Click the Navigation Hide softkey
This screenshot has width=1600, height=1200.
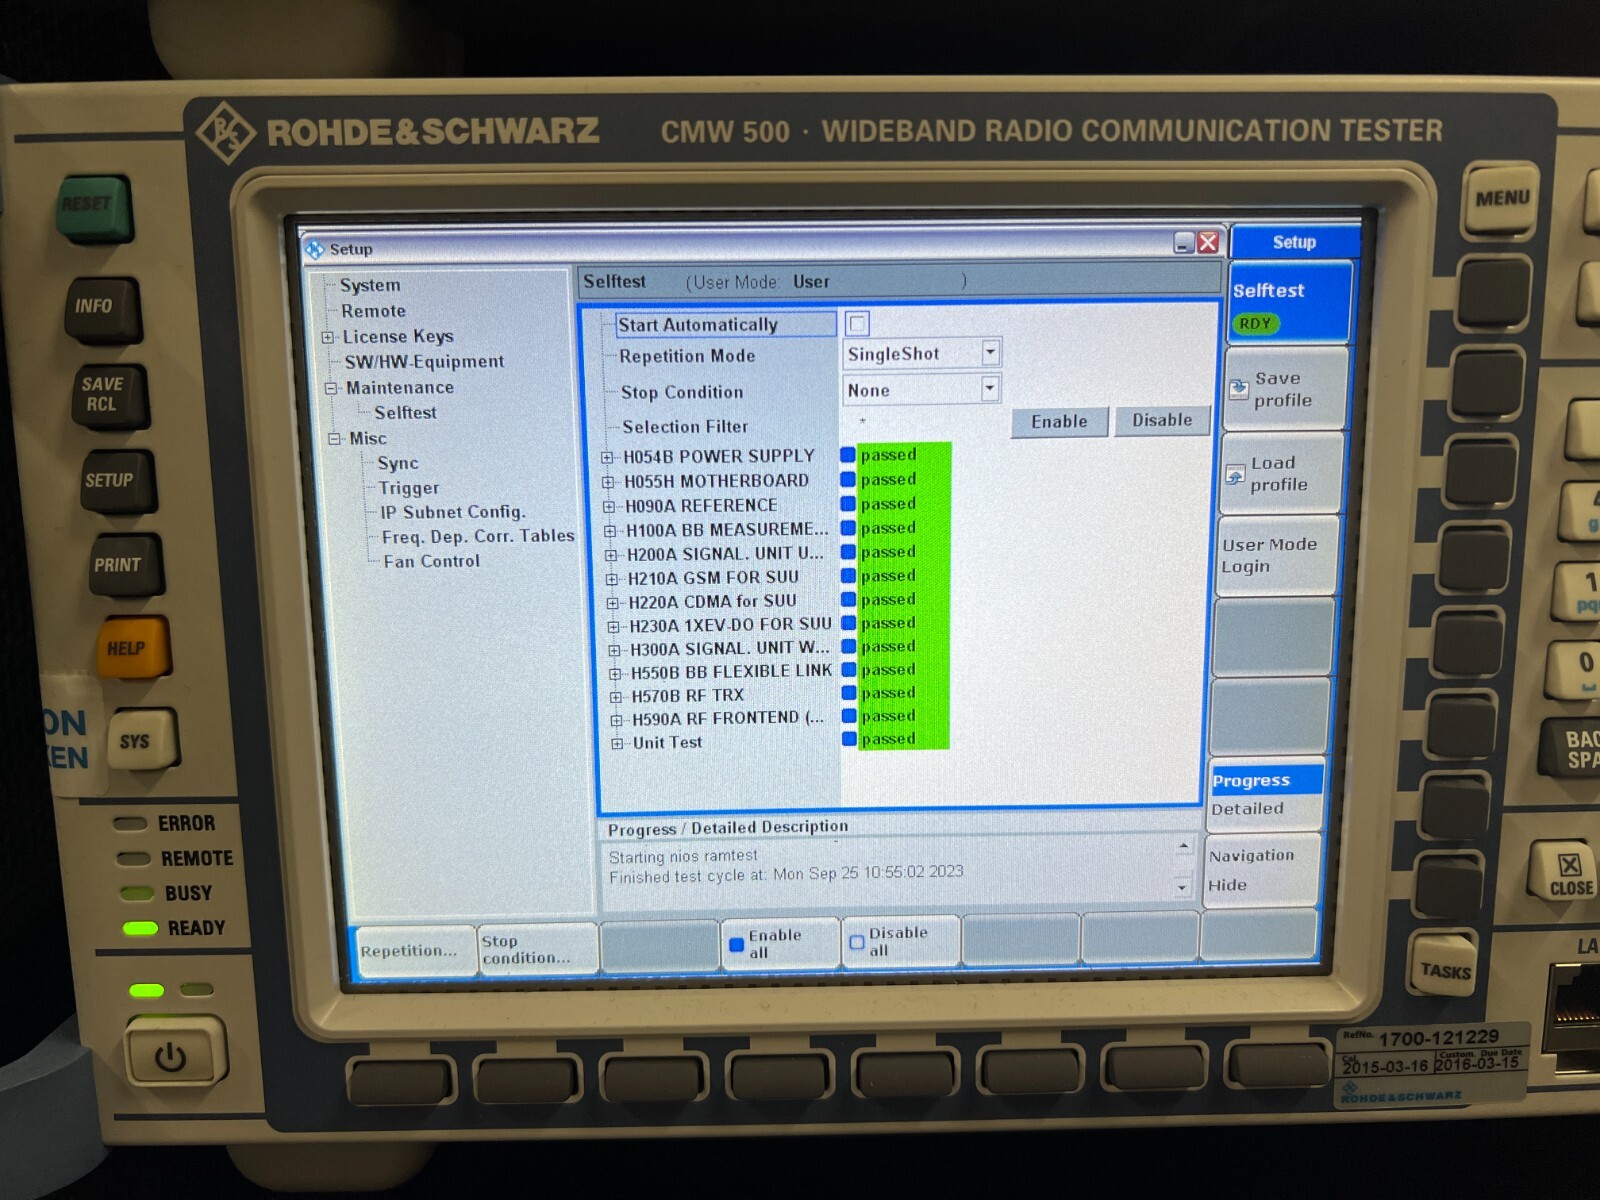tap(1262, 870)
